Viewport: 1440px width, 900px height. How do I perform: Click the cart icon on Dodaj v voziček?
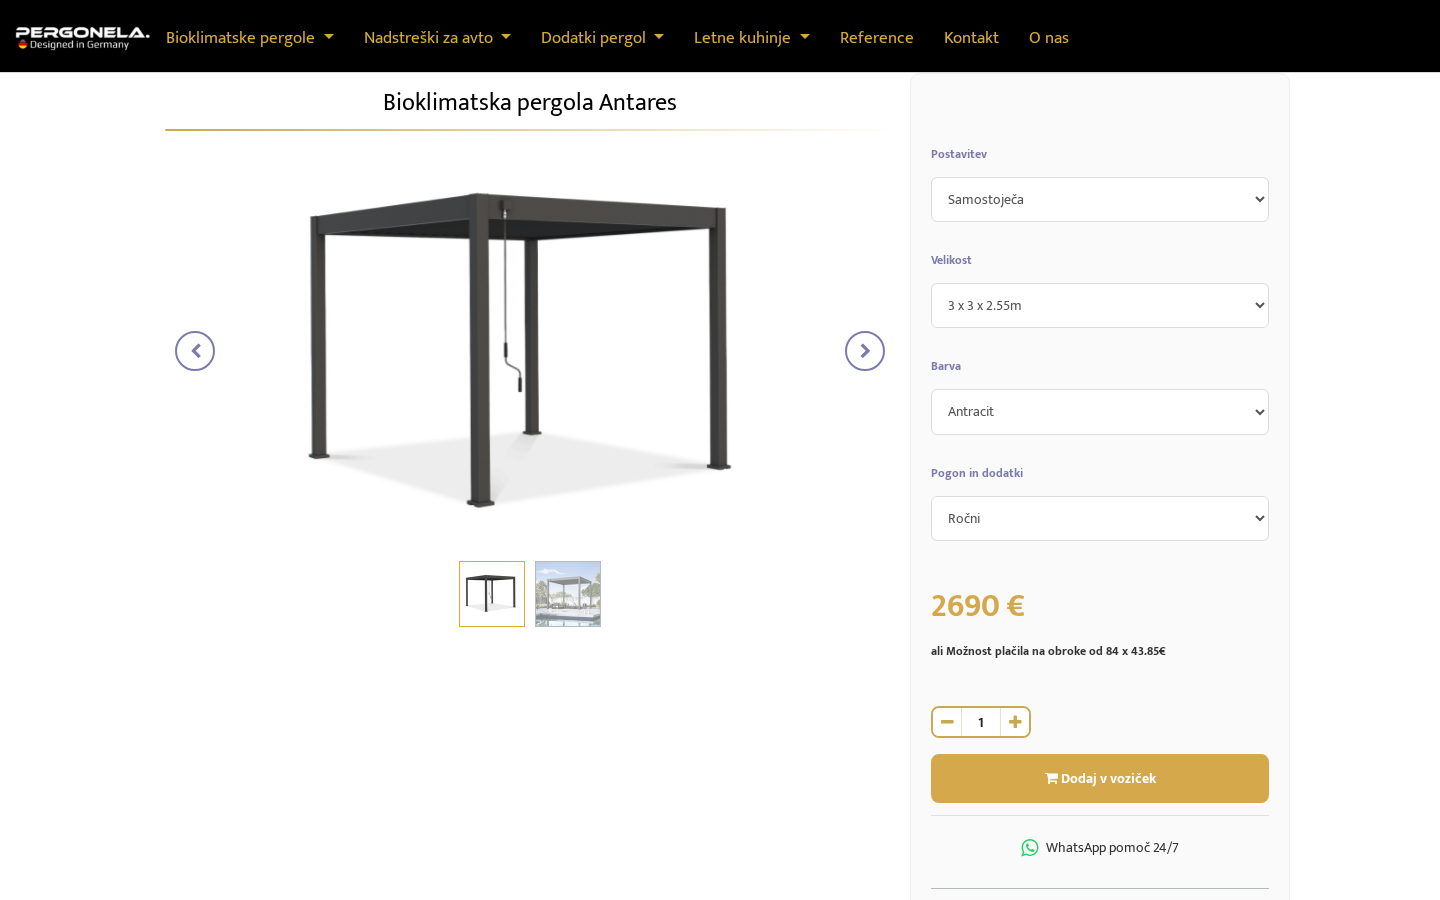tap(1050, 778)
